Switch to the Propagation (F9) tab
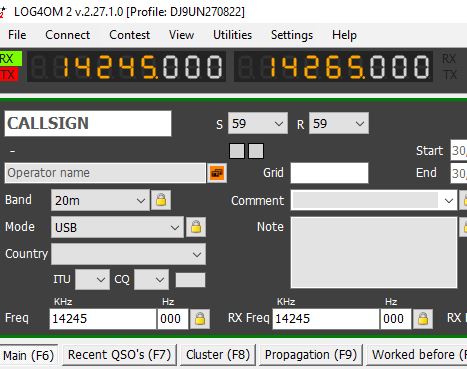This screenshot has width=467, height=369. [311, 355]
